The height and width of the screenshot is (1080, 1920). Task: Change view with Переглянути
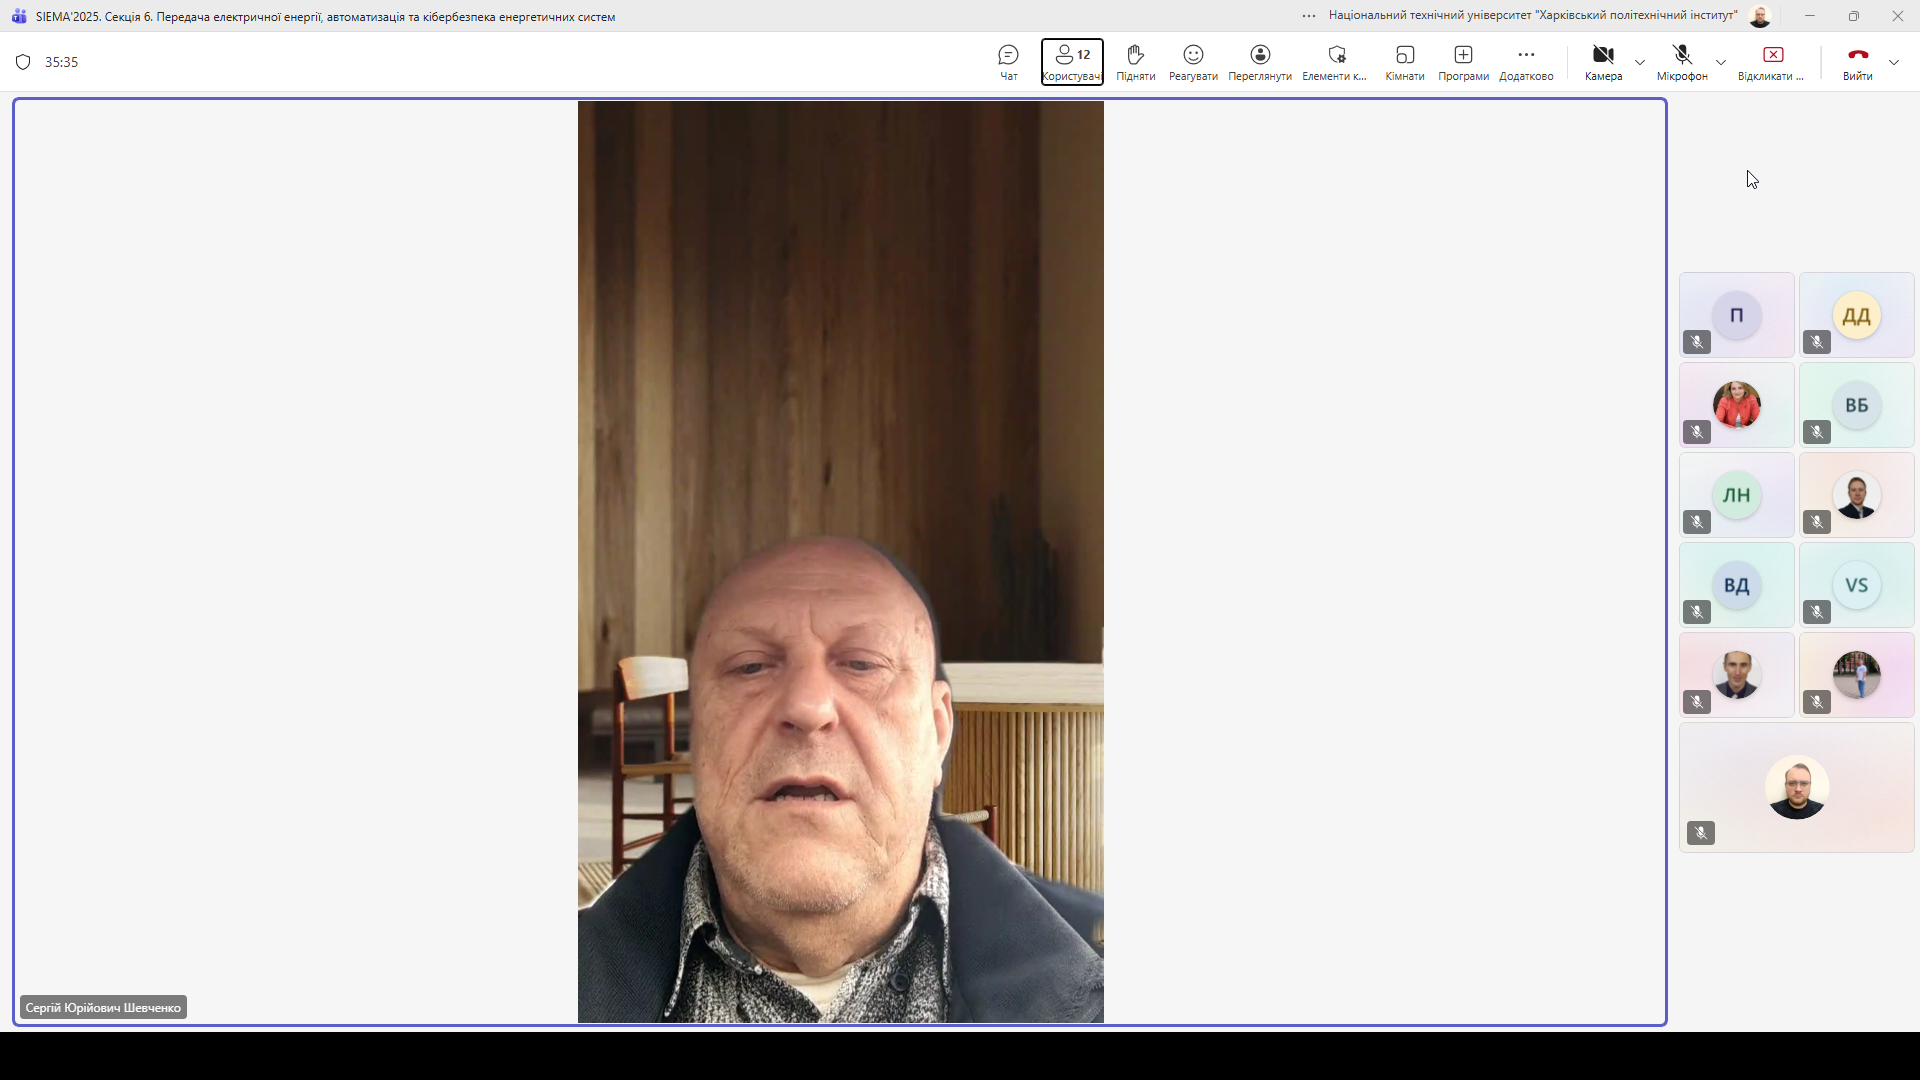tap(1259, 61)
